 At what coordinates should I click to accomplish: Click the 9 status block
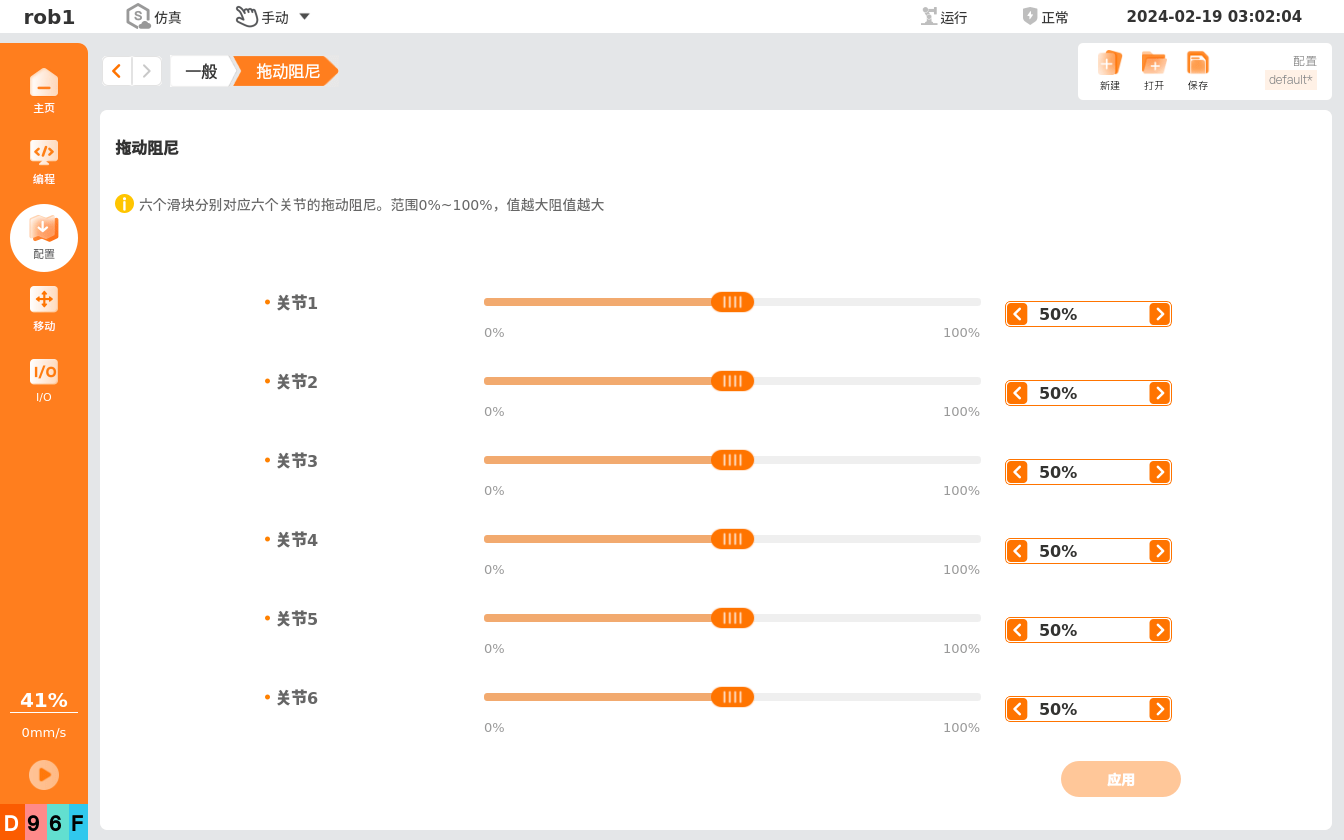pyautogui.click(x=35, y=823)
